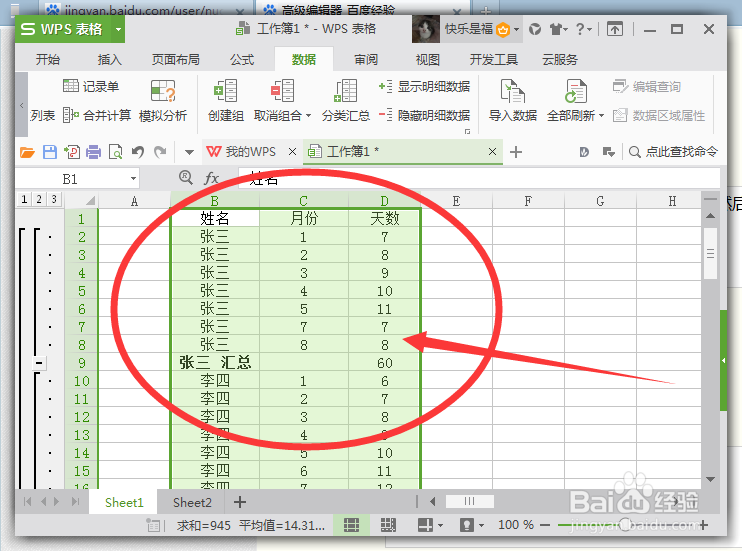
Task: Open the outline group dialog launcher
Action: point(468,132)
